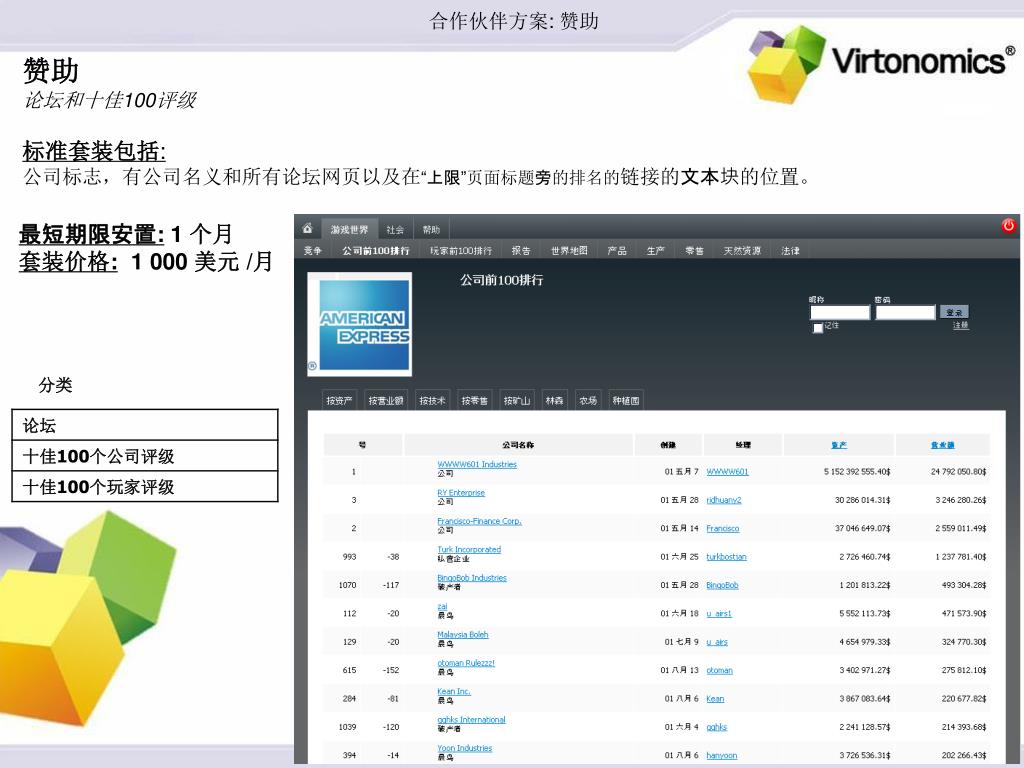Image resolution: width=1024 pixels, height=768 pixels.
Task: Open the 产品 submenu item
Action: point(616,251)
